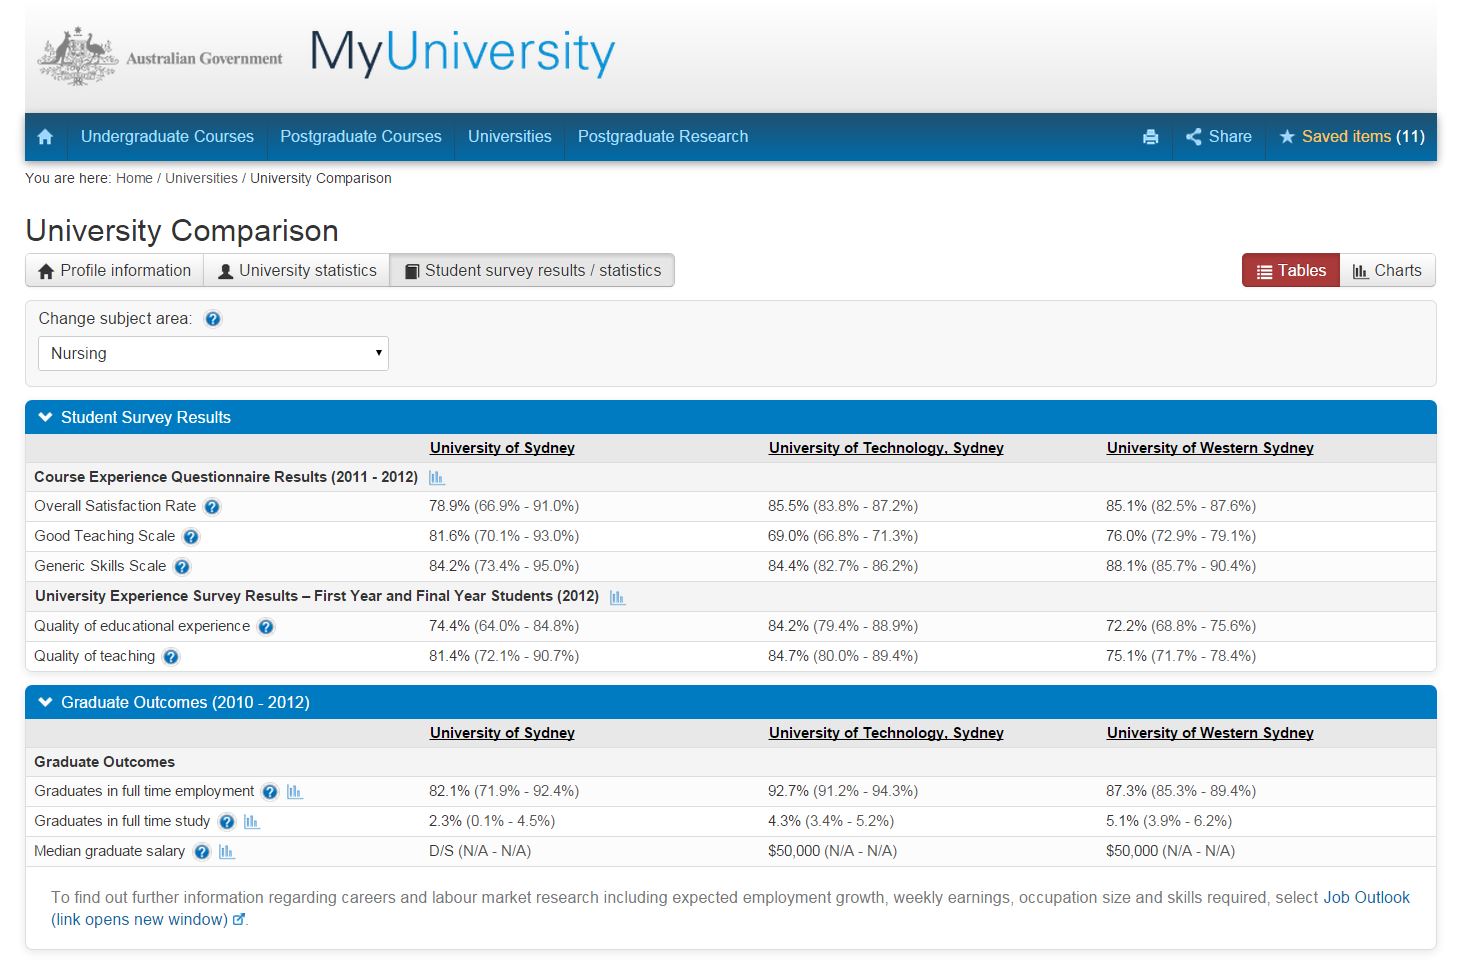Screen dimensions: 1464x960
Task: Open chart icon for Course Experience Questionnaire Results
Action: point(436,478)
